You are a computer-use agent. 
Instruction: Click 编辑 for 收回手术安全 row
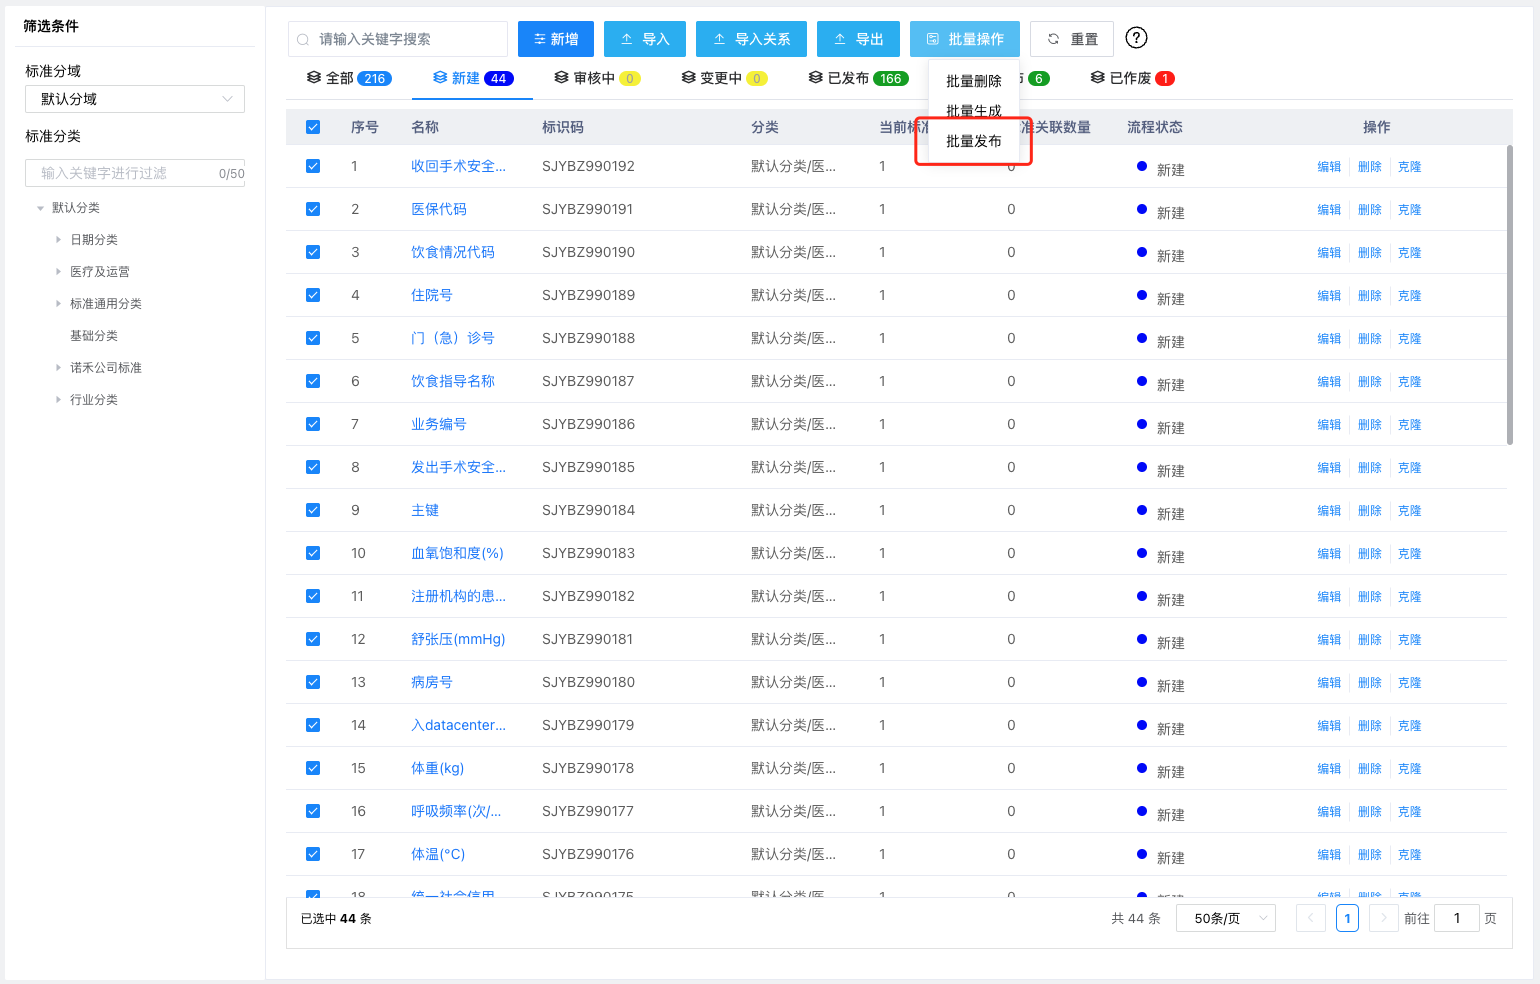[x=1328, y=167]
